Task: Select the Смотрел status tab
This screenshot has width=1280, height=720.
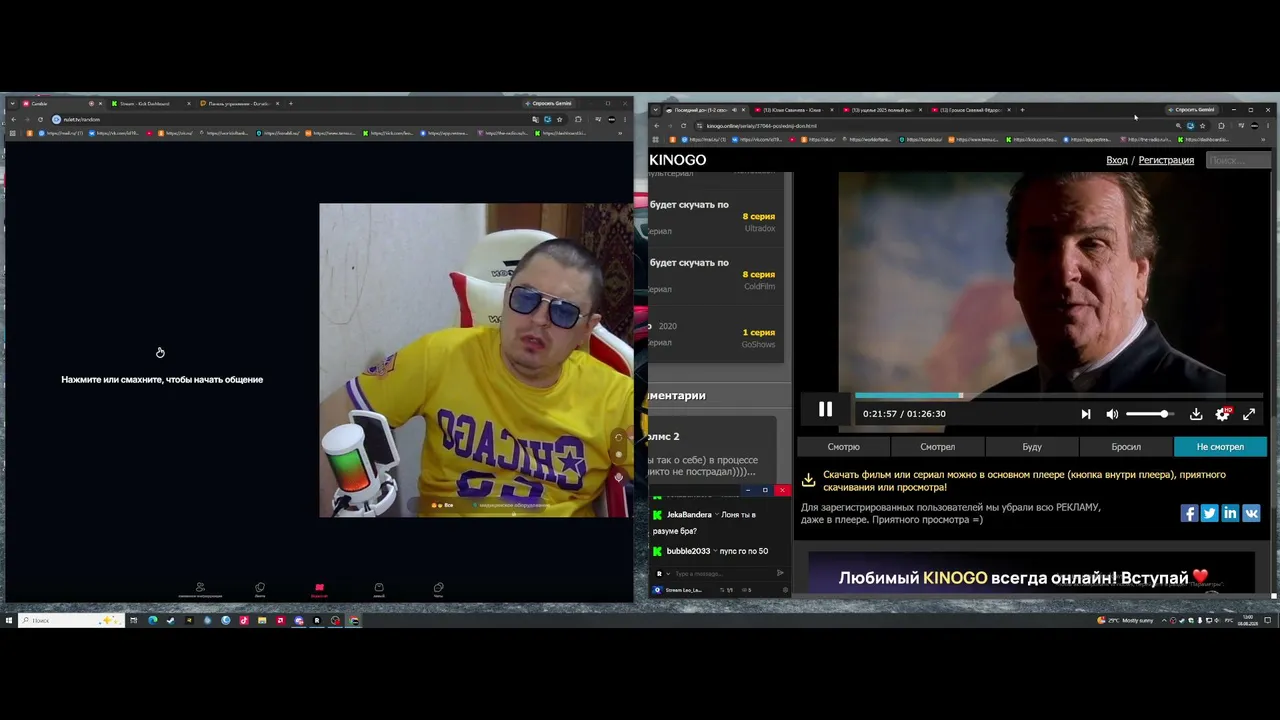Action: click(x=937, y=447)
